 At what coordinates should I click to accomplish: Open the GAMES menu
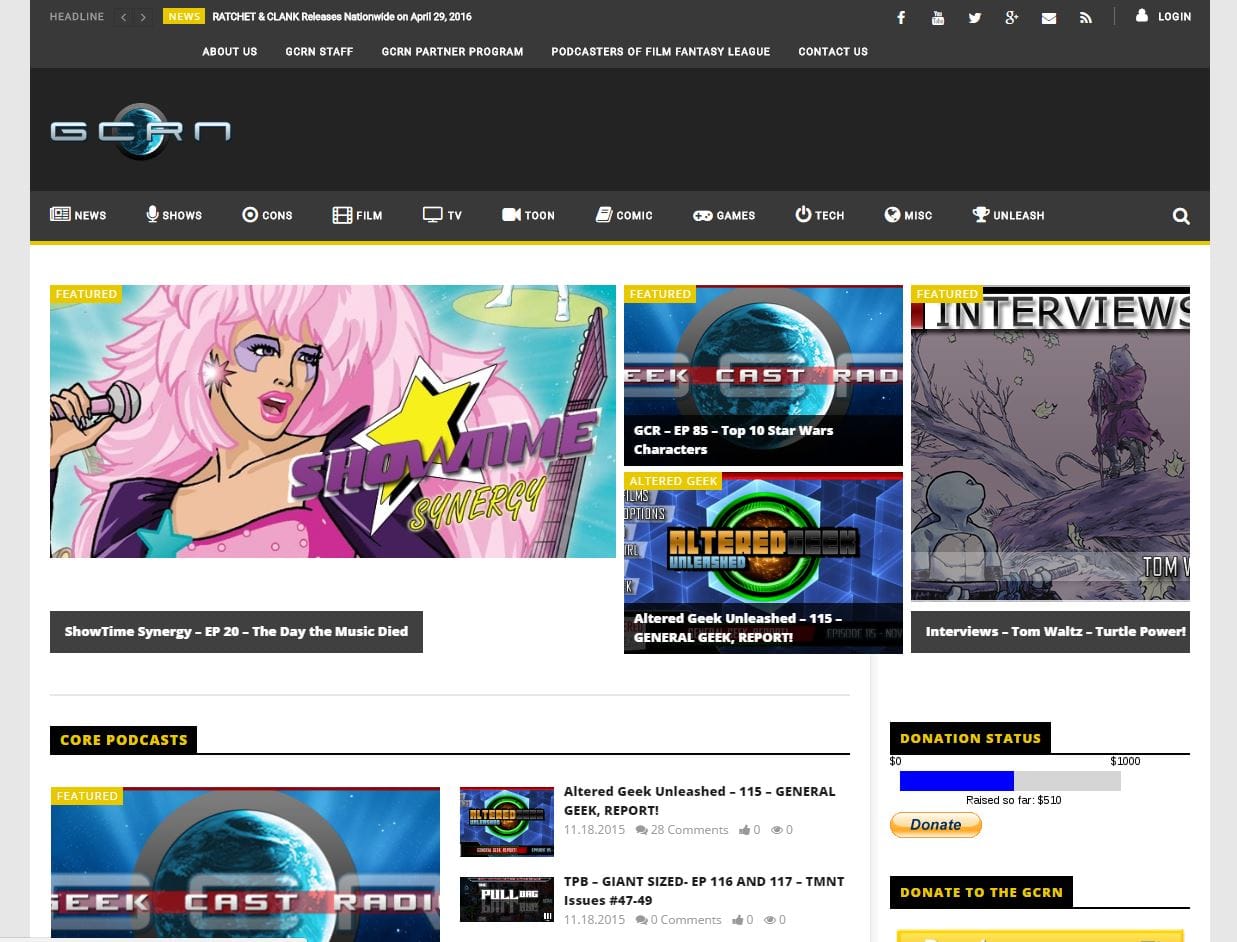coord(724,215)
